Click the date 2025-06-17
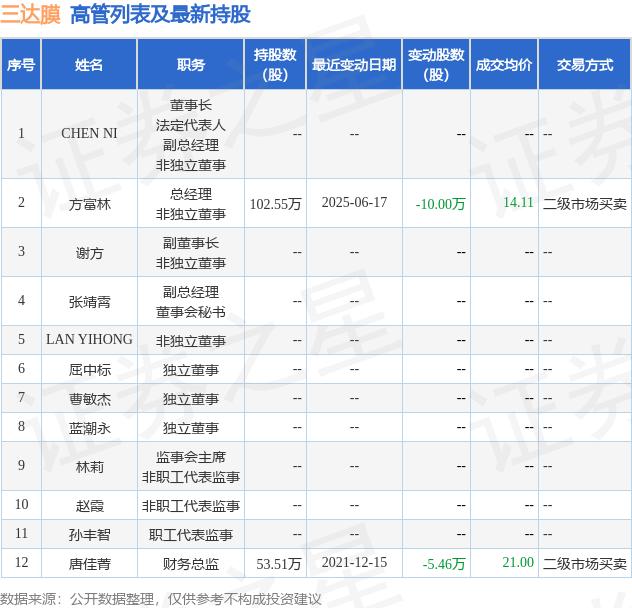632x608 pixels. pyautogui.click(x=354, y=202)
